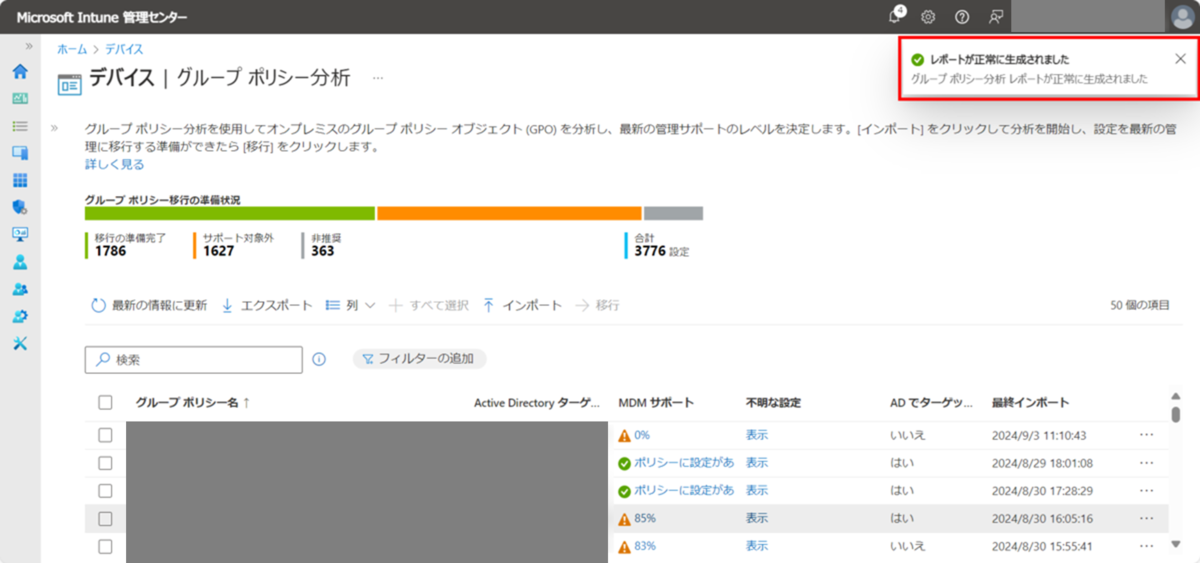This screenshot has width=1200, height=563.
Task: Tick checkbox for 2024/8/30 17:28:29 row
Action: click(105, 490)
